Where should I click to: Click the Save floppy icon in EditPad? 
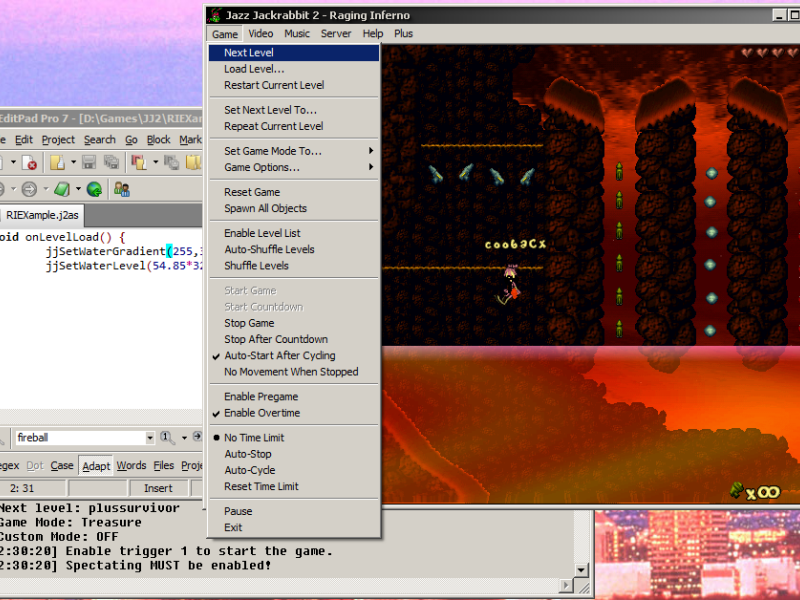pos(89,163)
